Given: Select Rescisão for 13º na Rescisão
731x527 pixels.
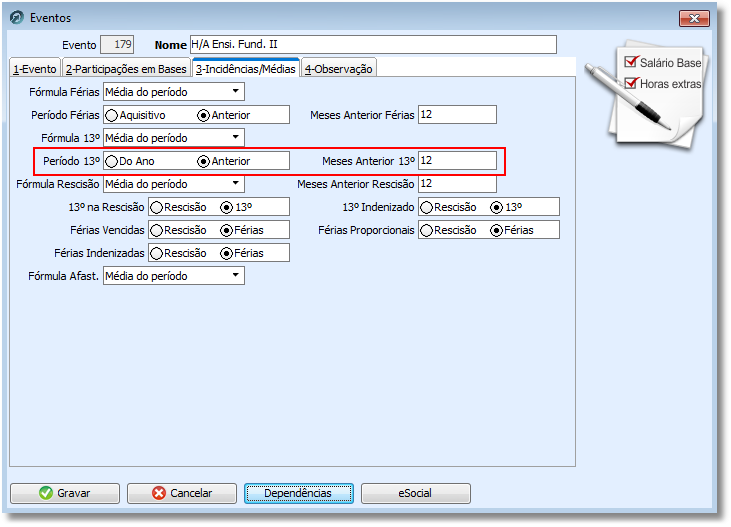Looking at the screenshot, I should point(156,208).
